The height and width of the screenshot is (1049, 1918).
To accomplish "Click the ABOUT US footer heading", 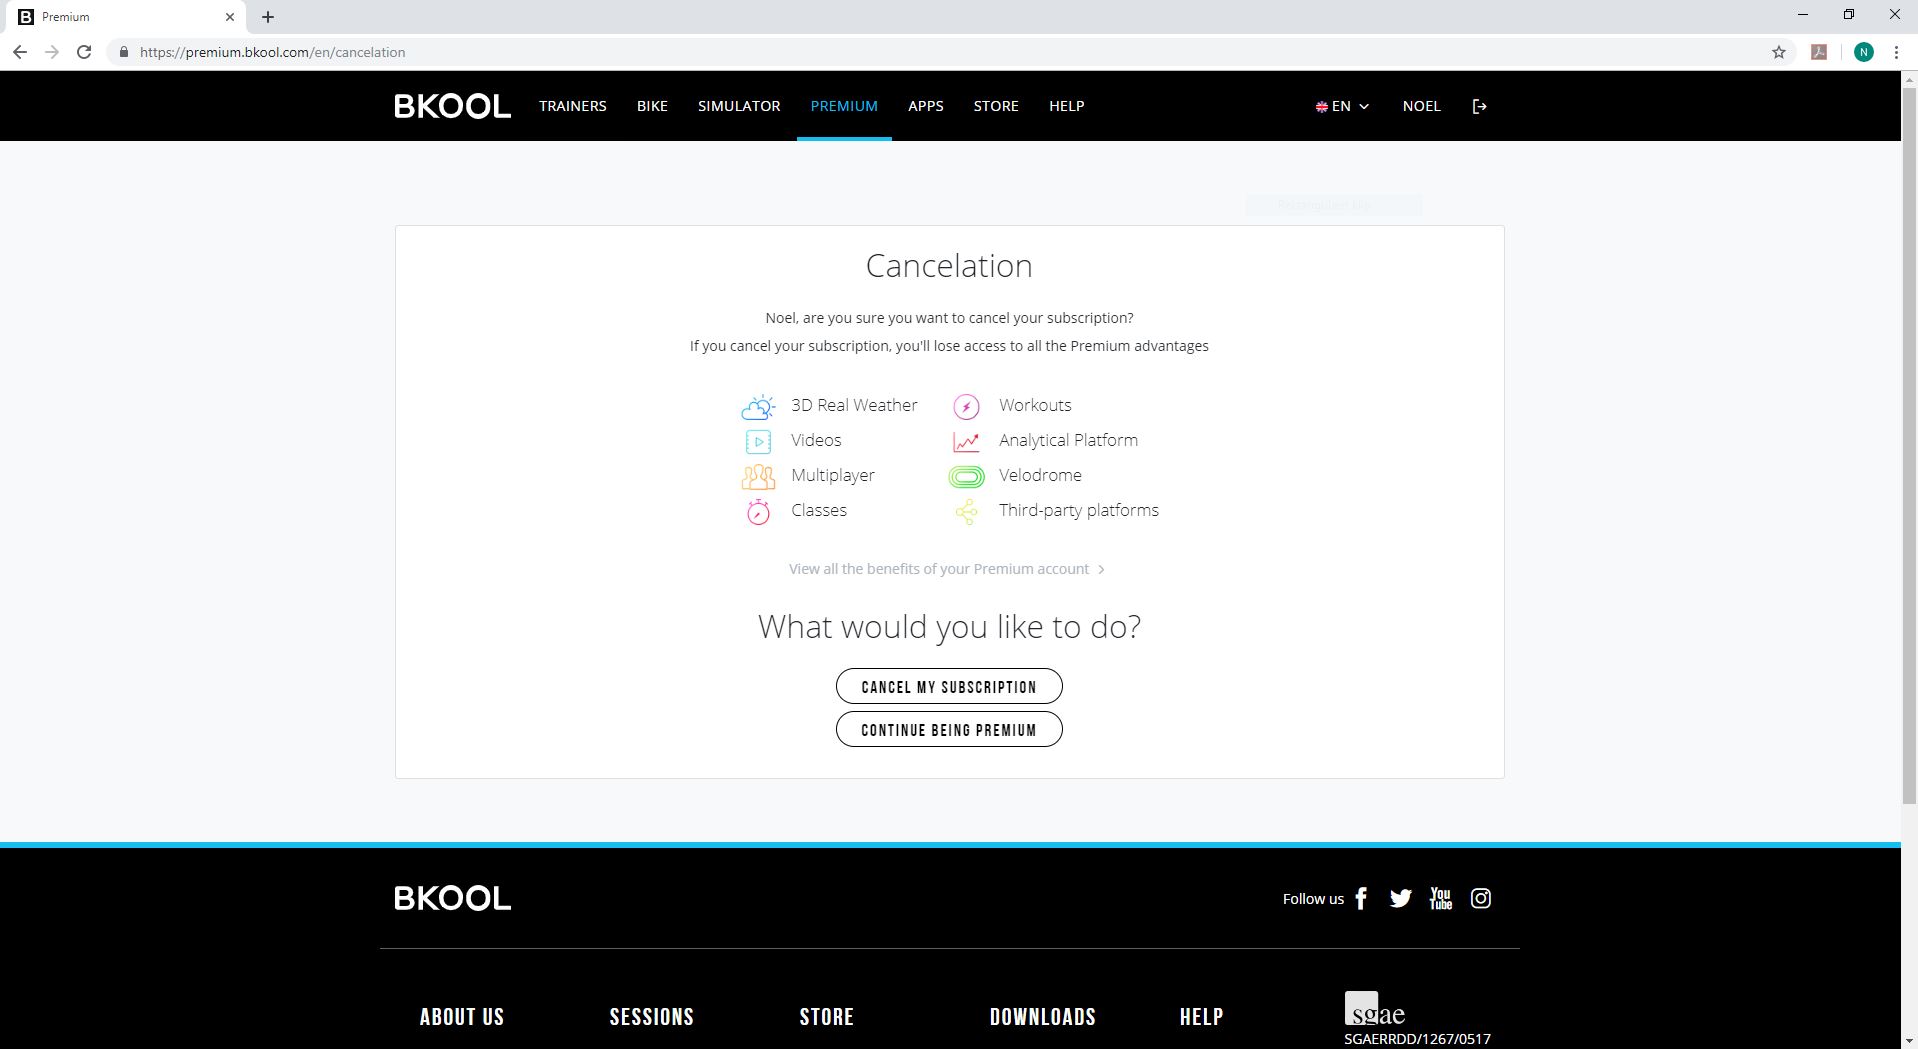I will 462,1017.
